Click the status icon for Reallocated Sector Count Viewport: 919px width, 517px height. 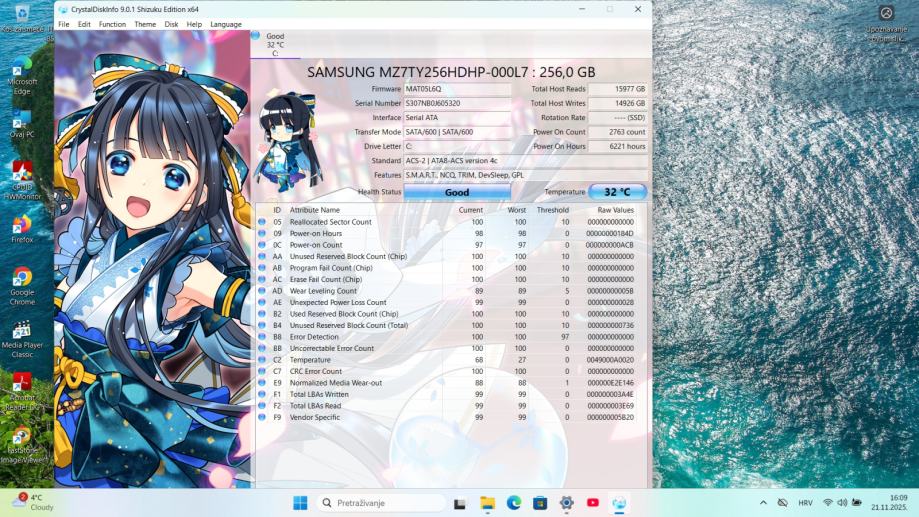click(x=262, y=222)
